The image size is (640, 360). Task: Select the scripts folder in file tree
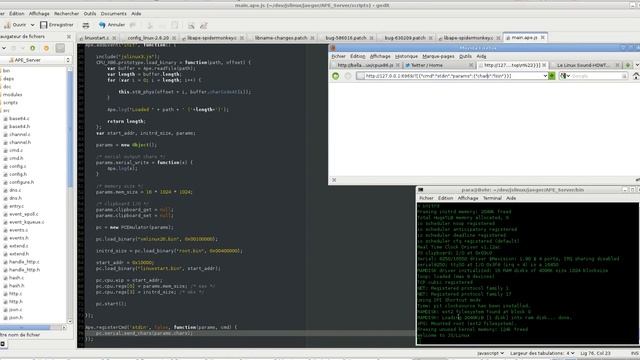(x=11, y=102)
